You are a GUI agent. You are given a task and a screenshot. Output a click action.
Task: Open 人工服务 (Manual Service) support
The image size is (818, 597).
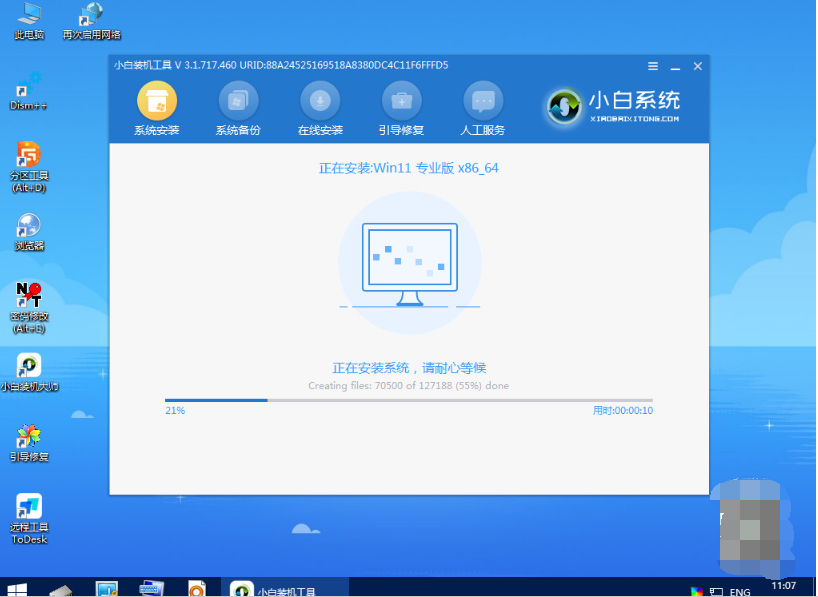[483, 107]
